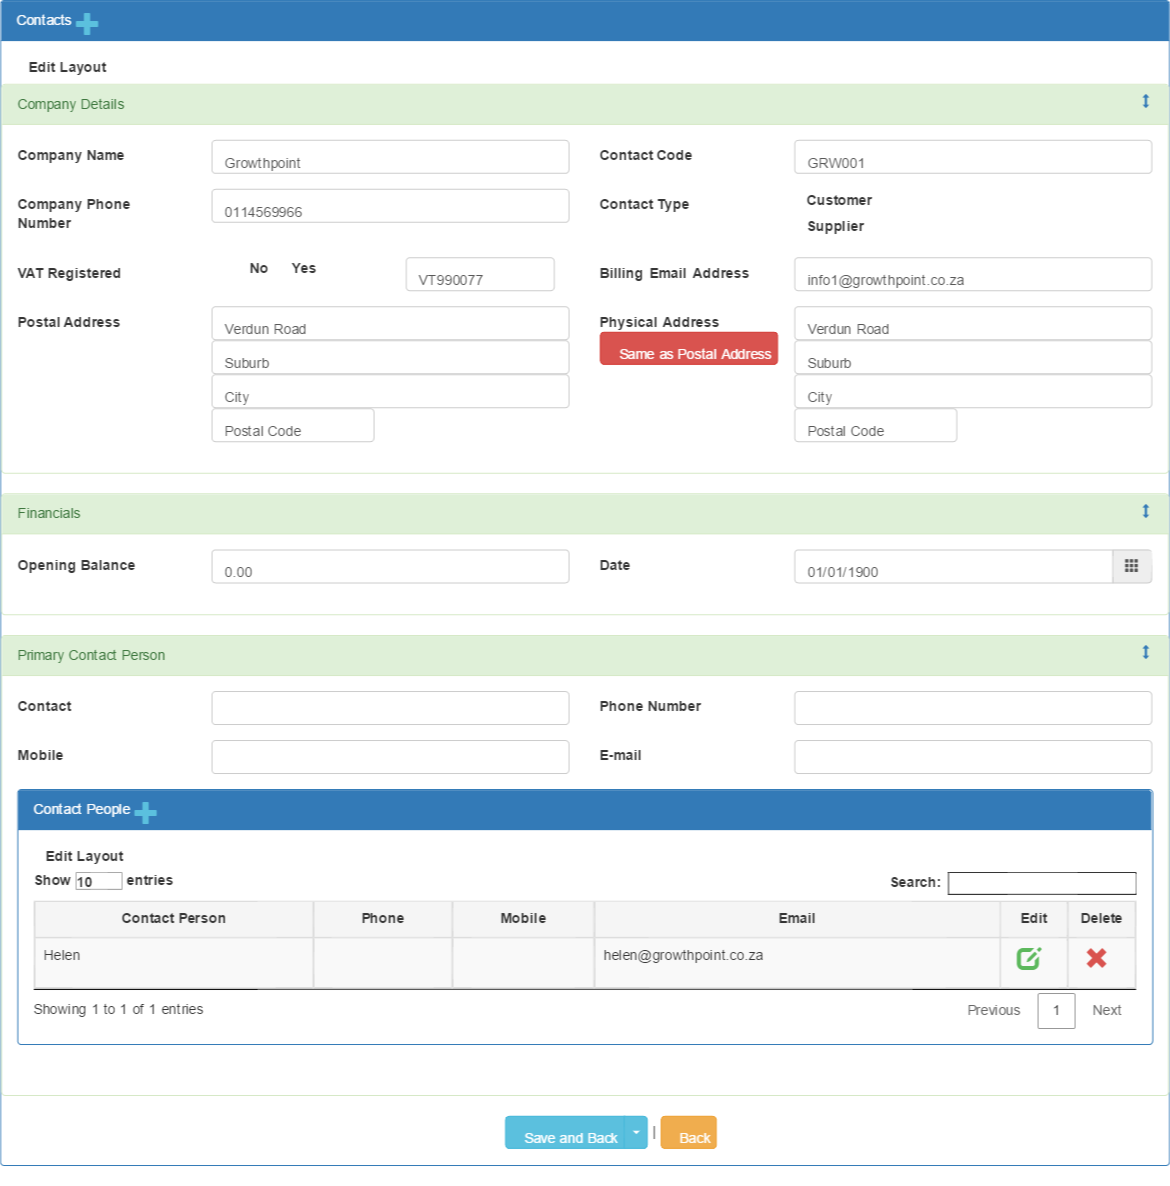Collapse the Company Details section
The width and height of the screenshot is (1170, 1186).
[x=1145, y=101]
